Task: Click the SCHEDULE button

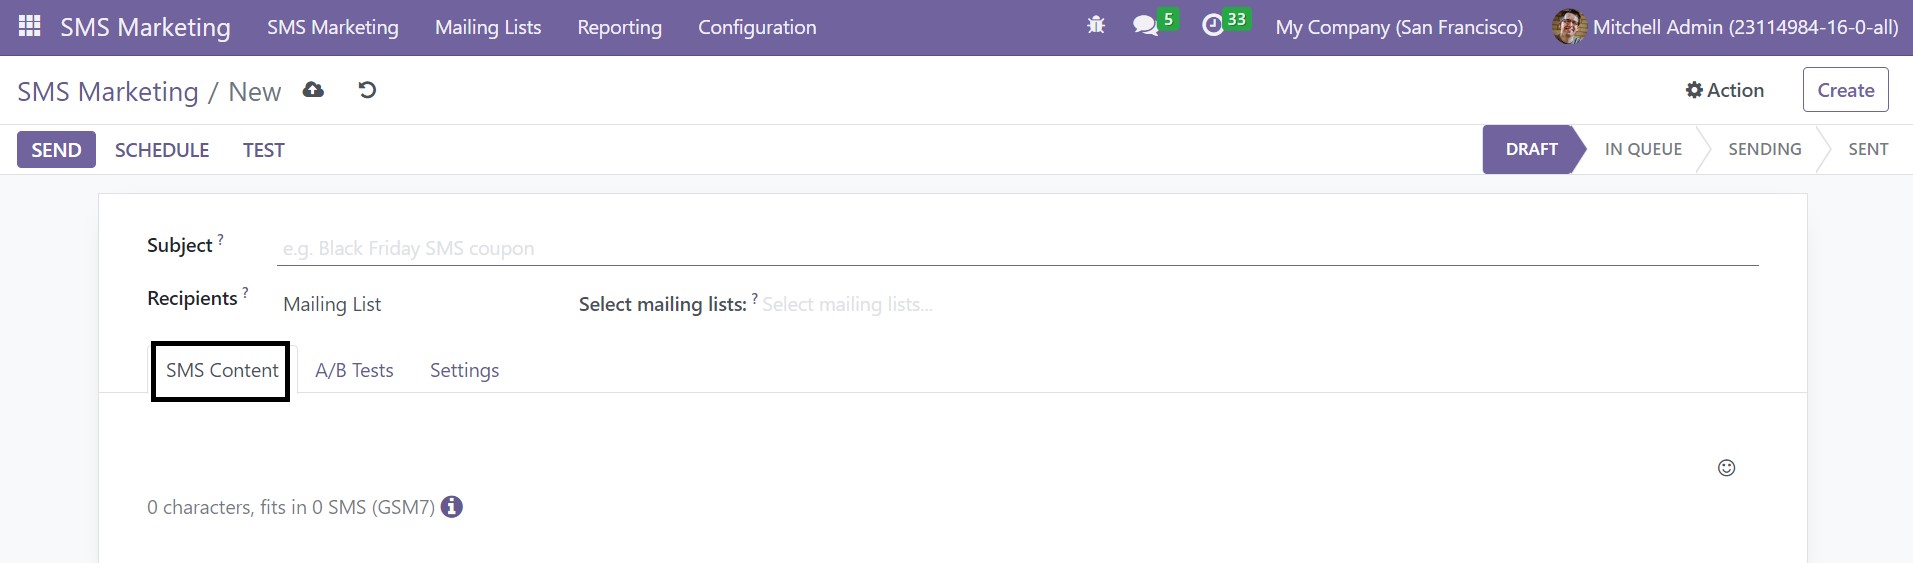Action: pos(162,149)
